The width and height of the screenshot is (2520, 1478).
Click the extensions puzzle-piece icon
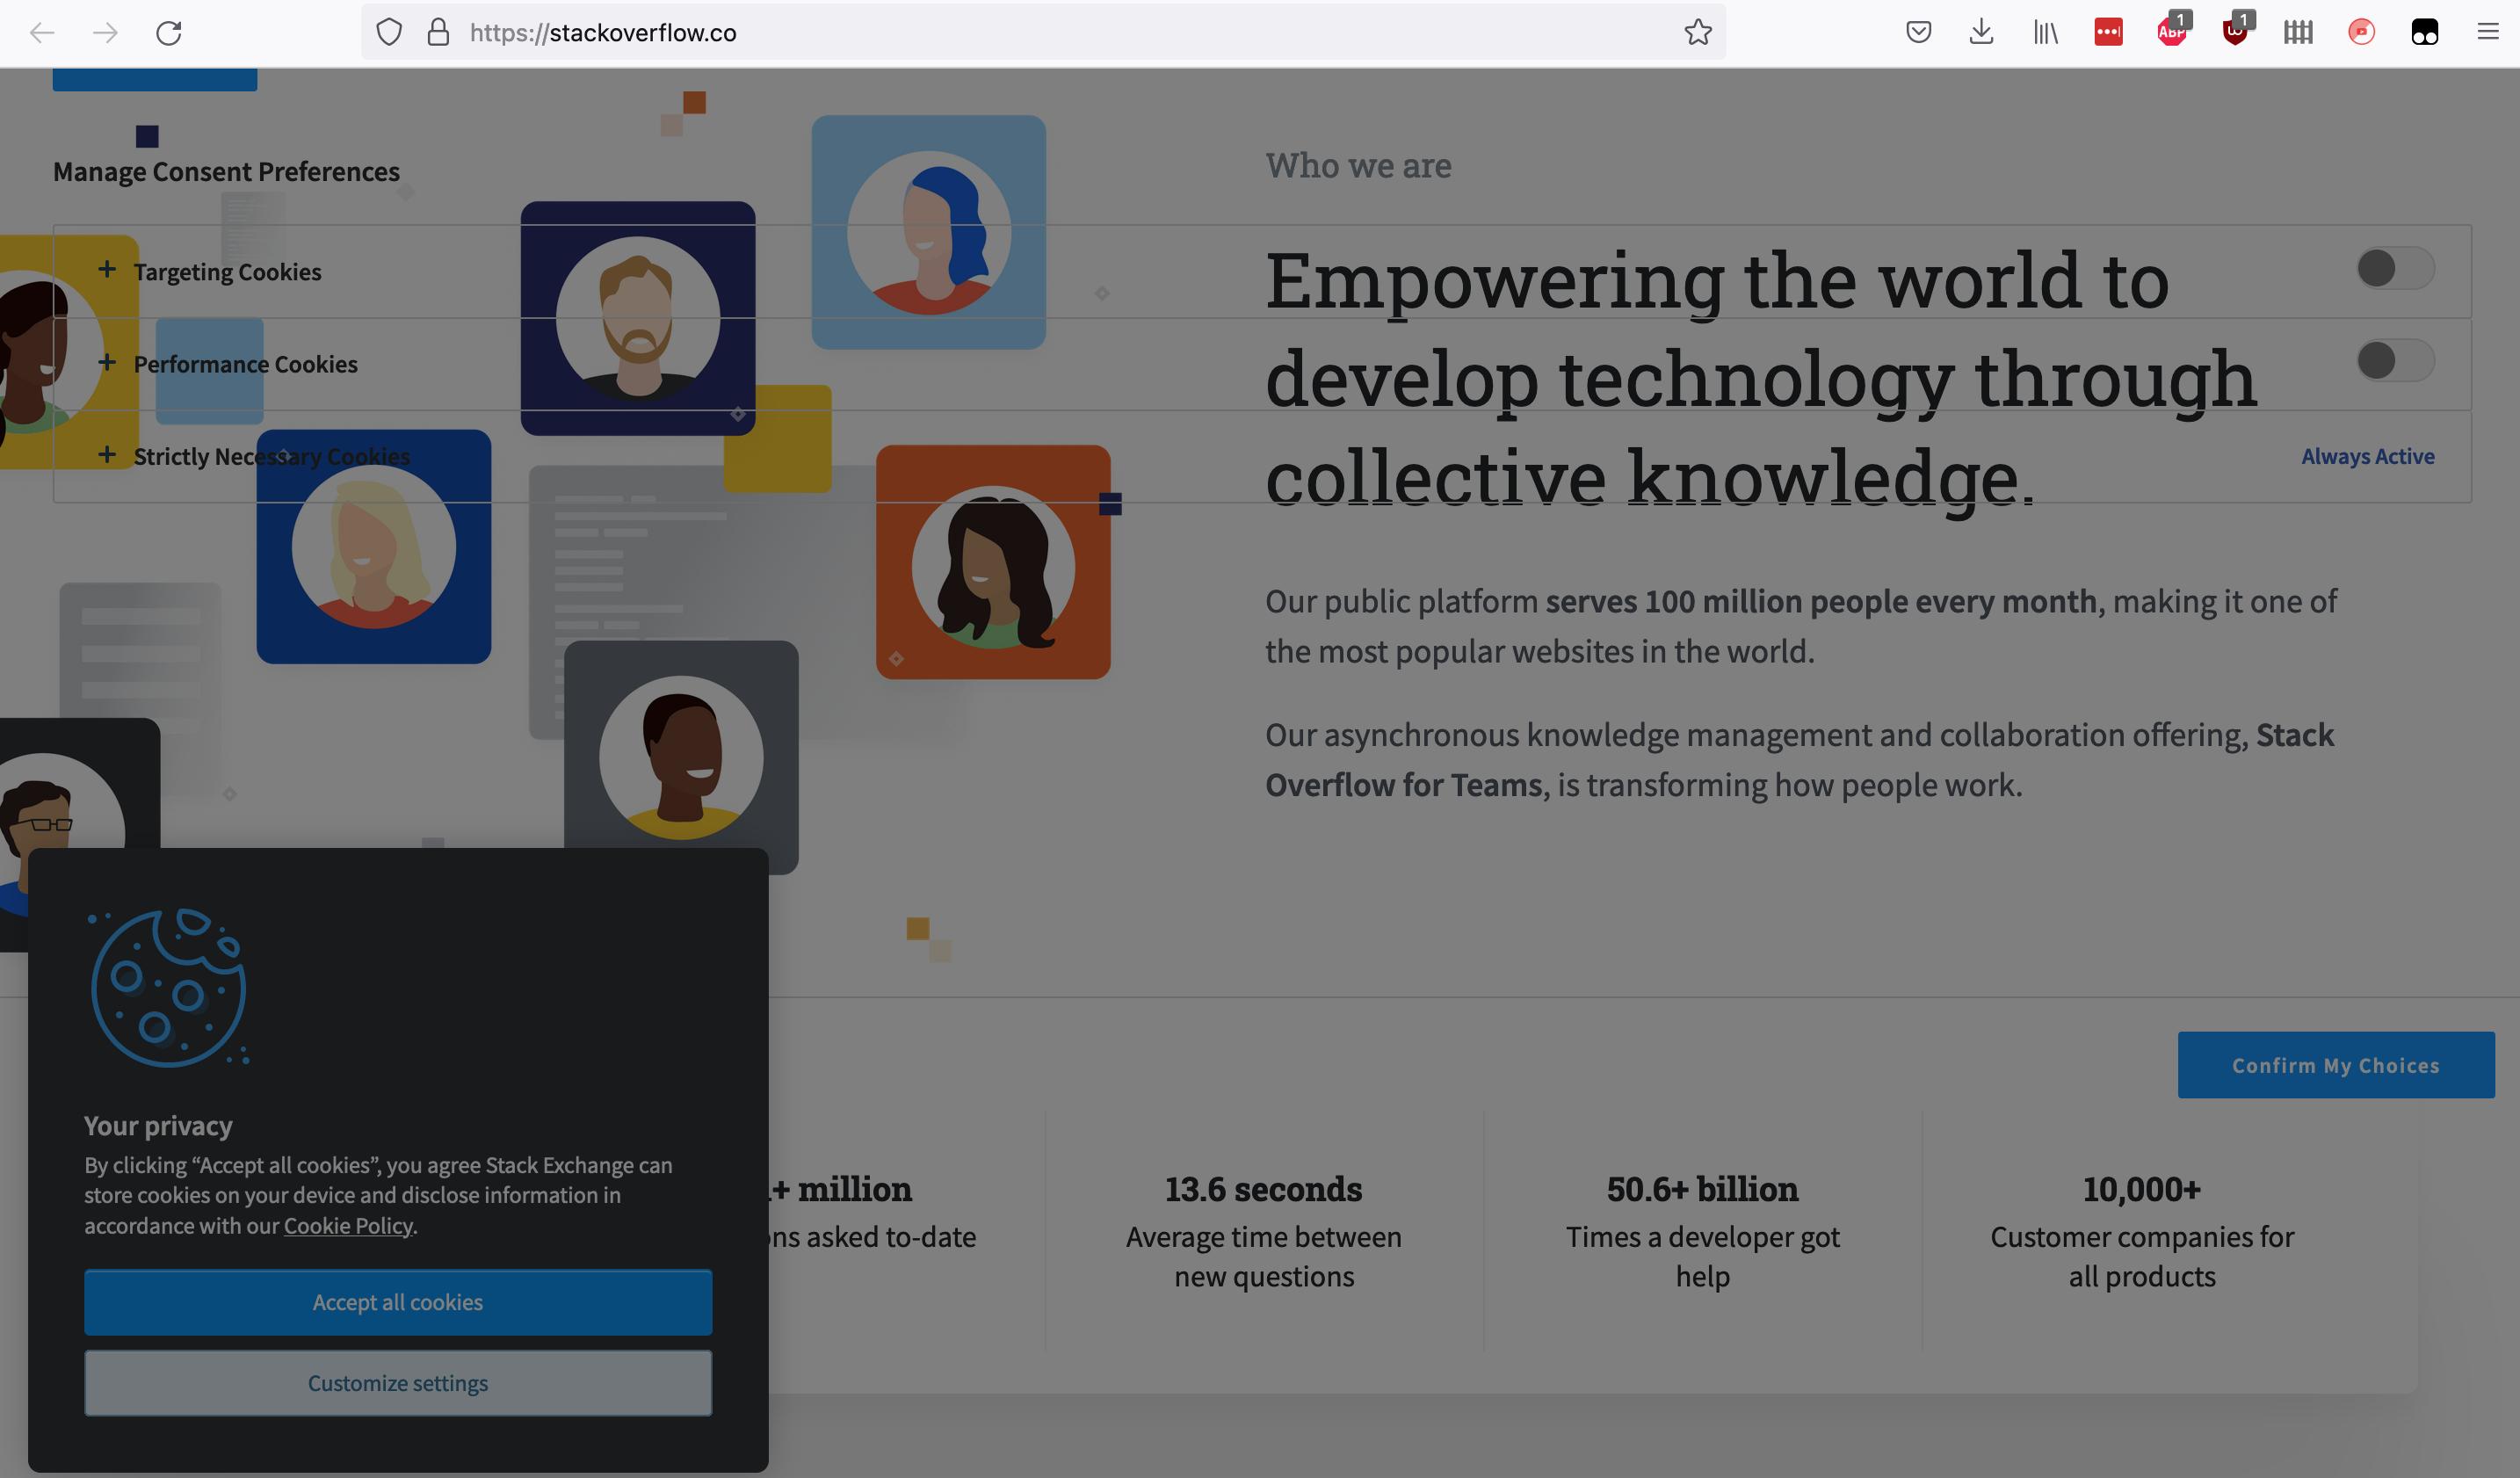click(2300, 30)
